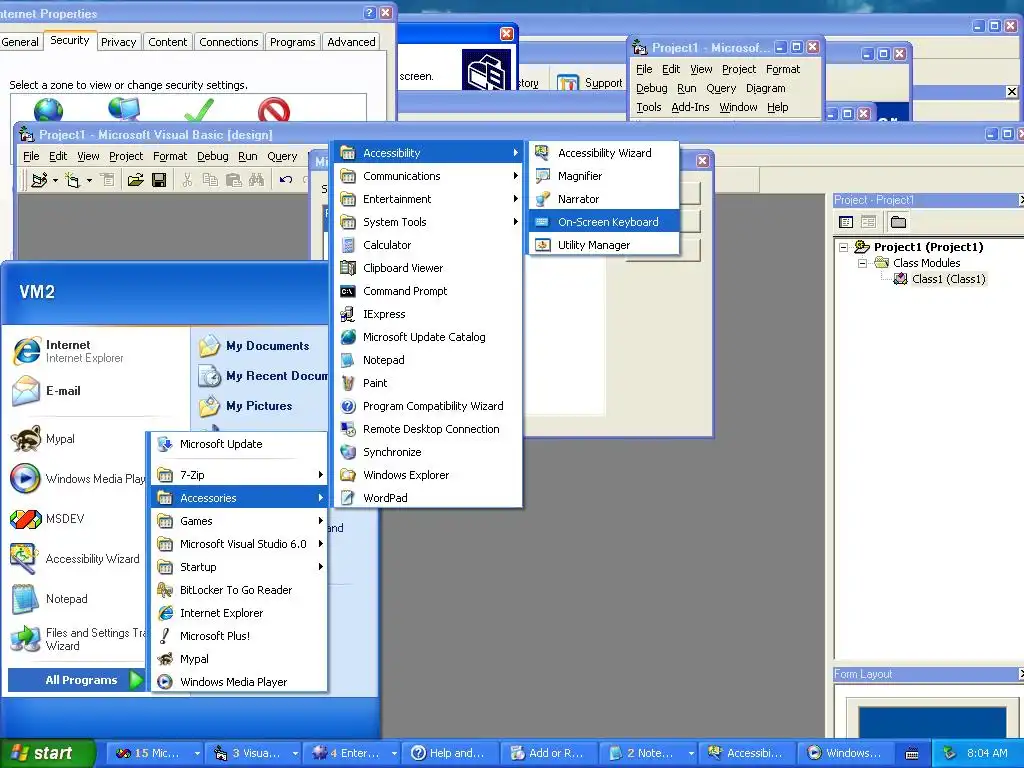Image resolution: width=1024 pixels, height=768 pixels.
Task: Expand the Games program folder
Action: coord(239,521)
